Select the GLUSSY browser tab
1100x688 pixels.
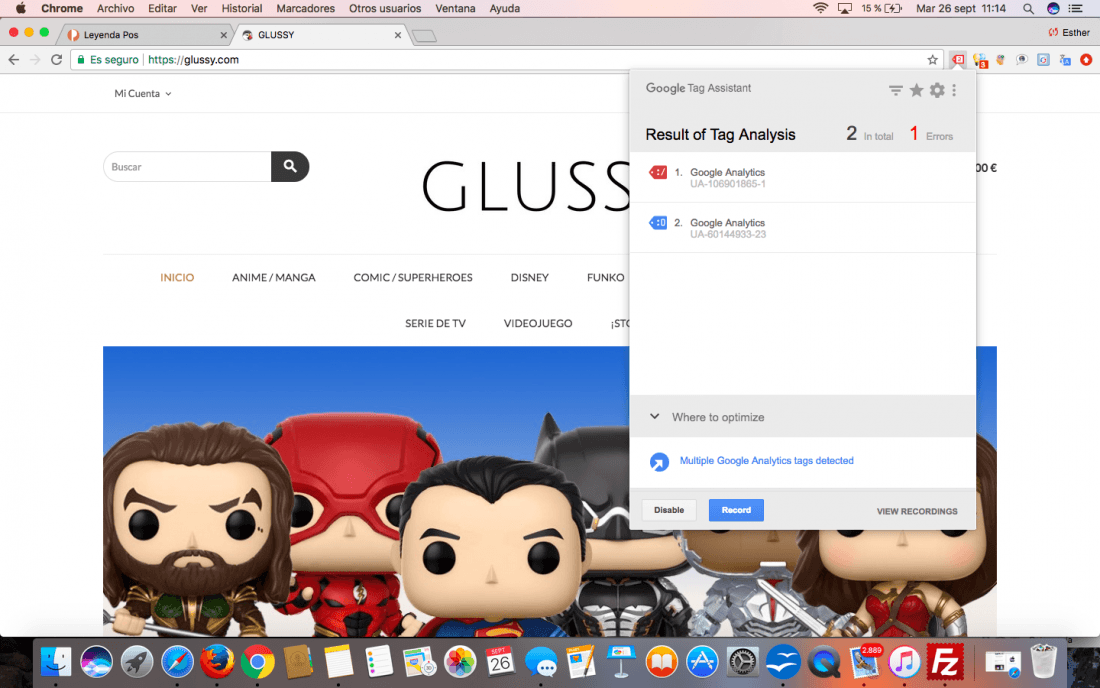point(321,34)
